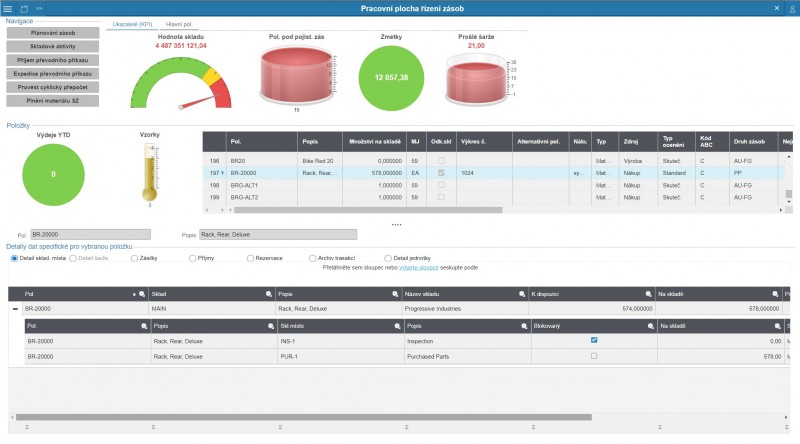Viewport: 800px width, 444px height.
Task: Toggle Blokovaný checkbox for INS-1 Inspection row
Action: [x=594, y=340]
